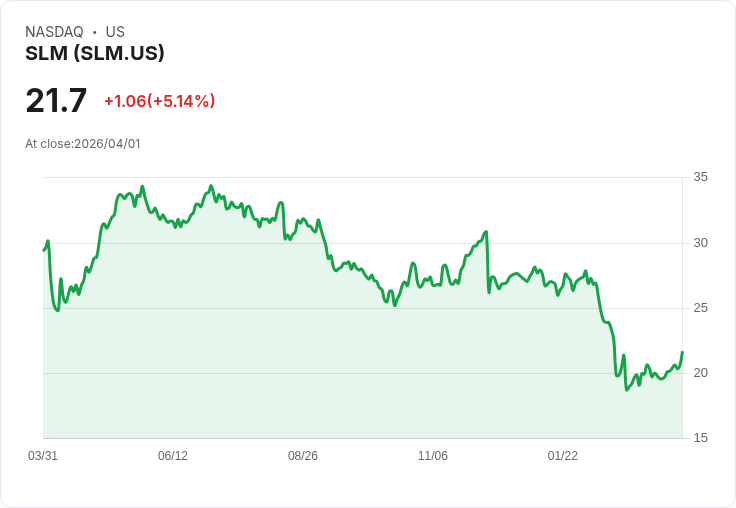736x508 pixels.
Task: Open the SLM (SLM.US) stock title
Action: [x=95, y=54]
